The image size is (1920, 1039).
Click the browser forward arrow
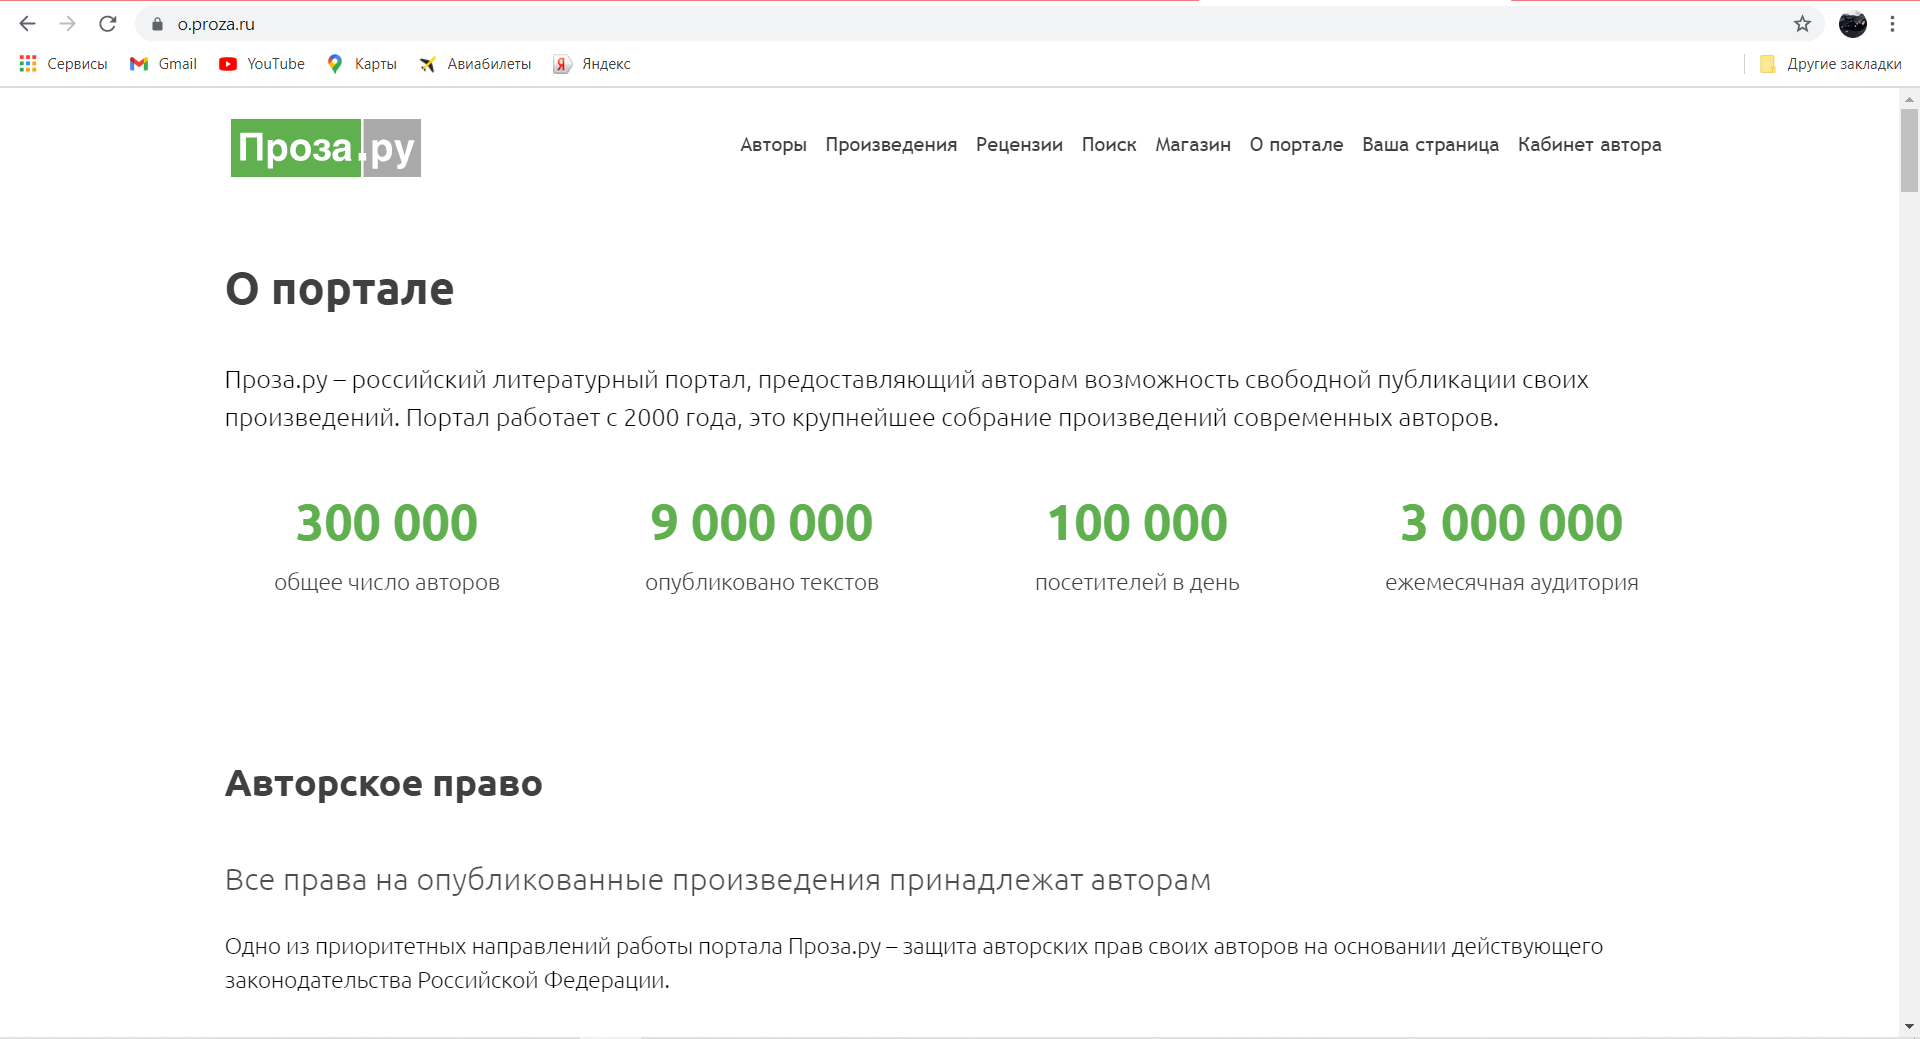[x=67, y=24]
